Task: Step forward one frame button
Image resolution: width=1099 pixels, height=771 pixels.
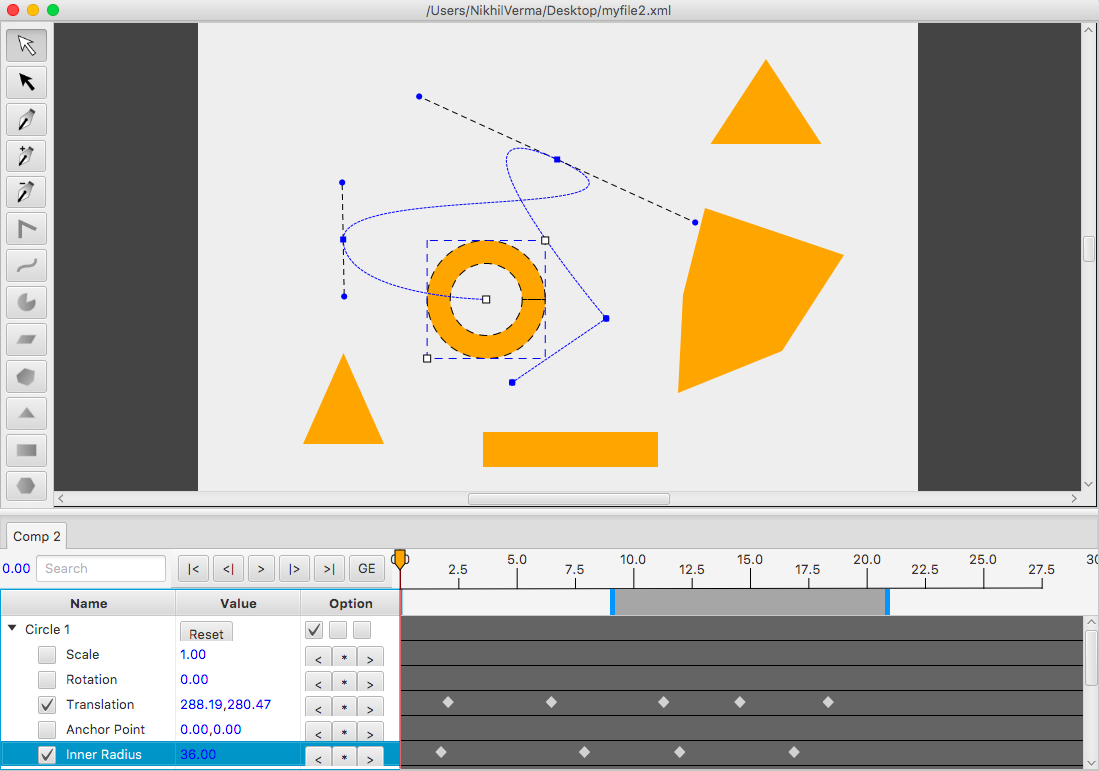Action: 294,568
